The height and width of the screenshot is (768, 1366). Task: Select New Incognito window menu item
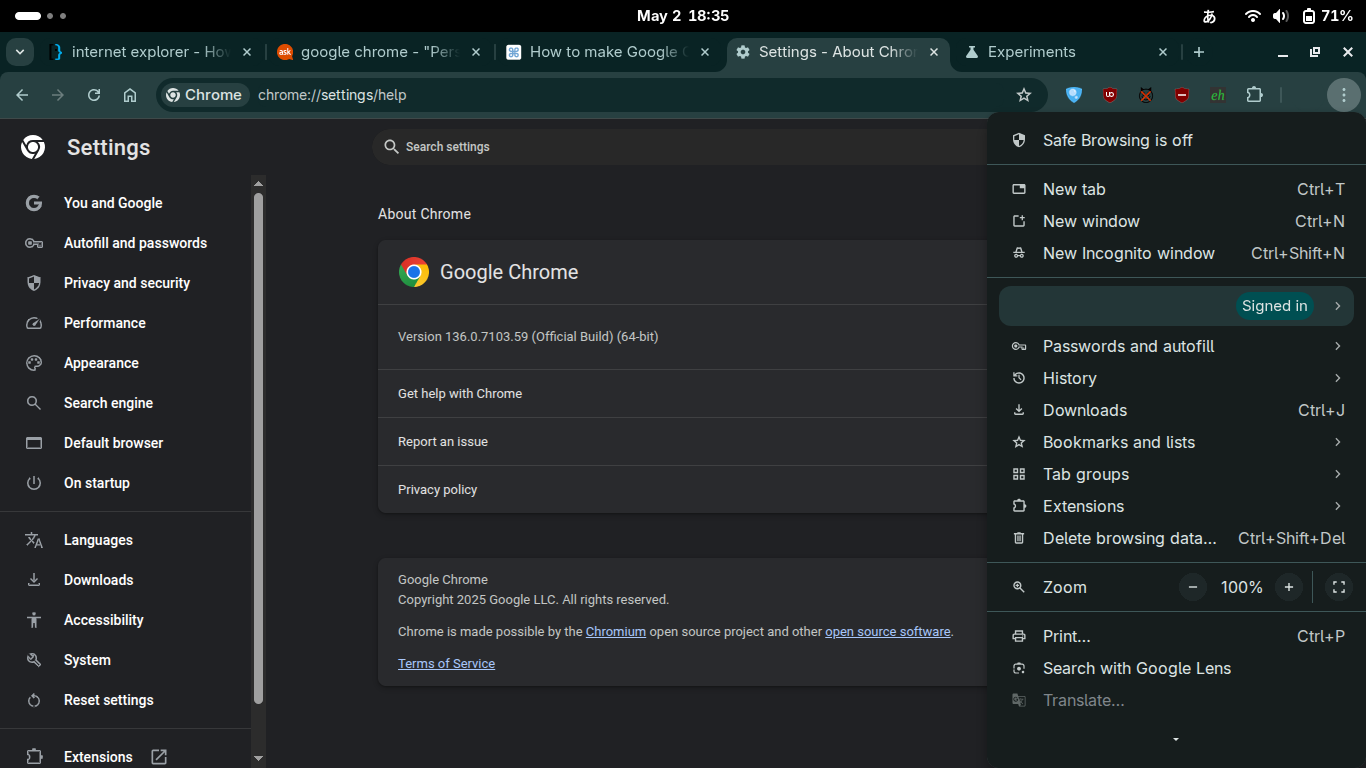tap(1176, 253)
